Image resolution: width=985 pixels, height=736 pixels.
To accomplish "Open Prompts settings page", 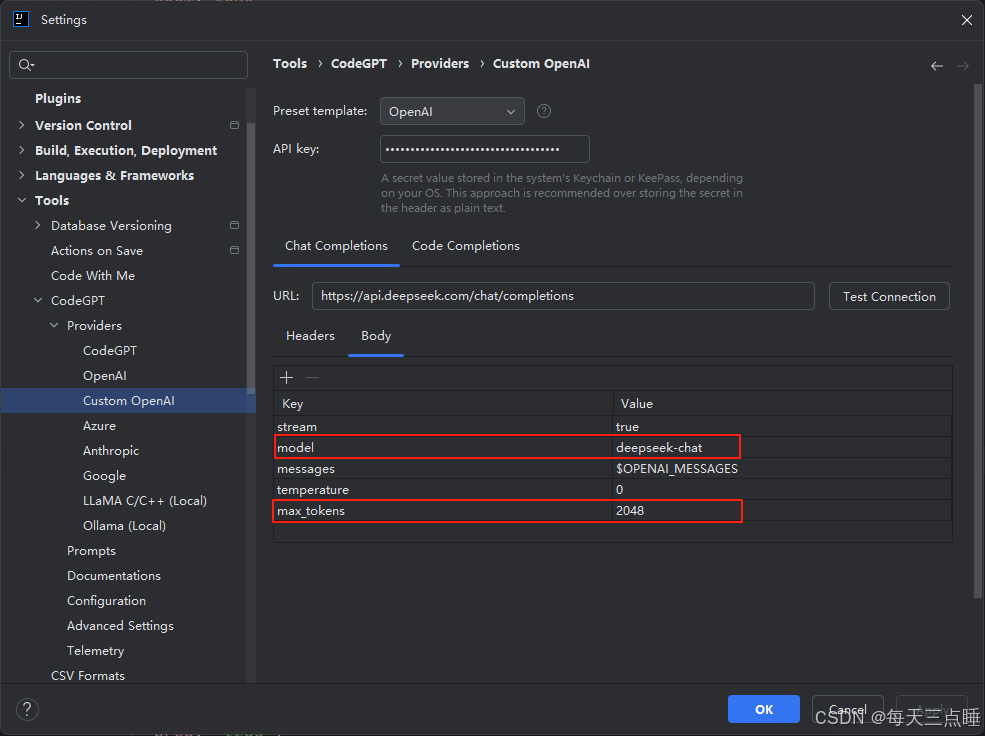I will click(91, 551).
